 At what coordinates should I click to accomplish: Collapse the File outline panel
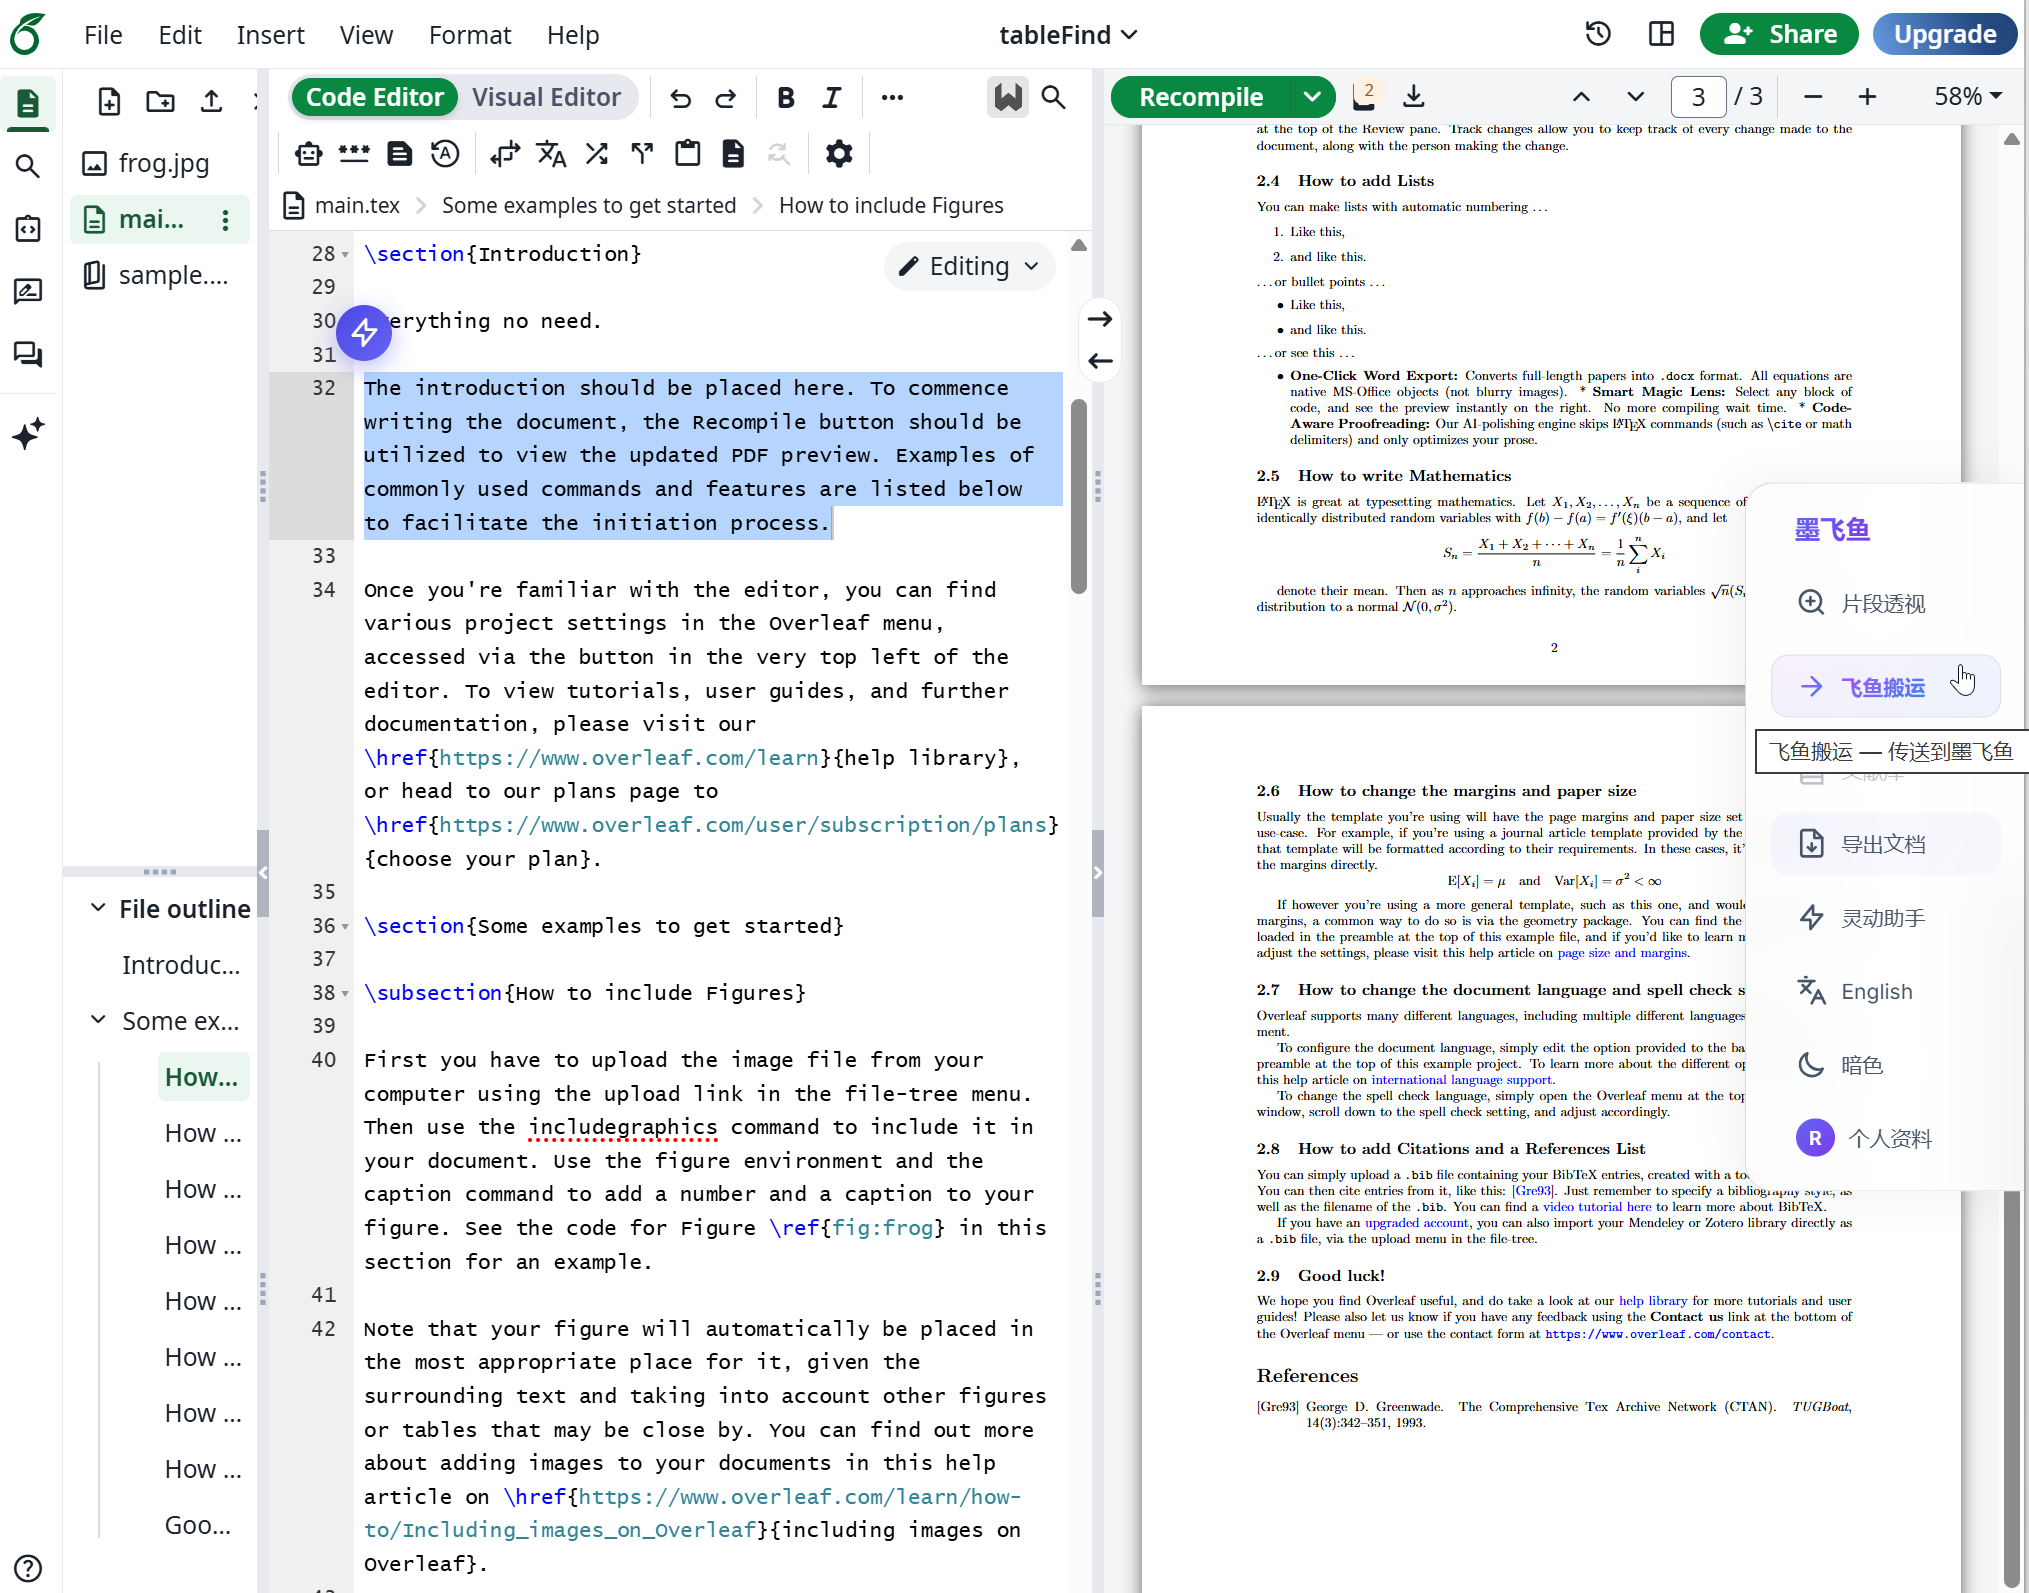[x=98, y=908]
